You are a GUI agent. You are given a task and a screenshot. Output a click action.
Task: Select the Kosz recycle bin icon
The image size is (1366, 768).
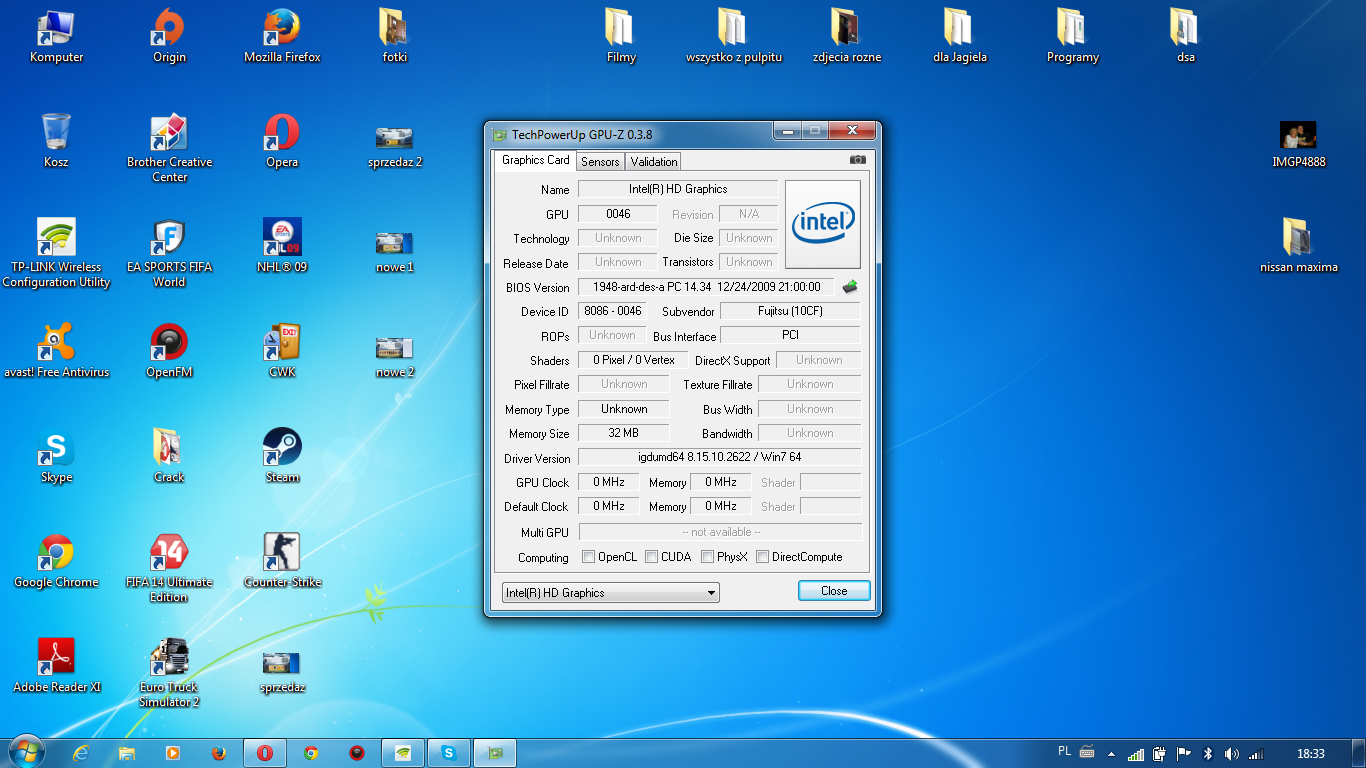[56, 141]
